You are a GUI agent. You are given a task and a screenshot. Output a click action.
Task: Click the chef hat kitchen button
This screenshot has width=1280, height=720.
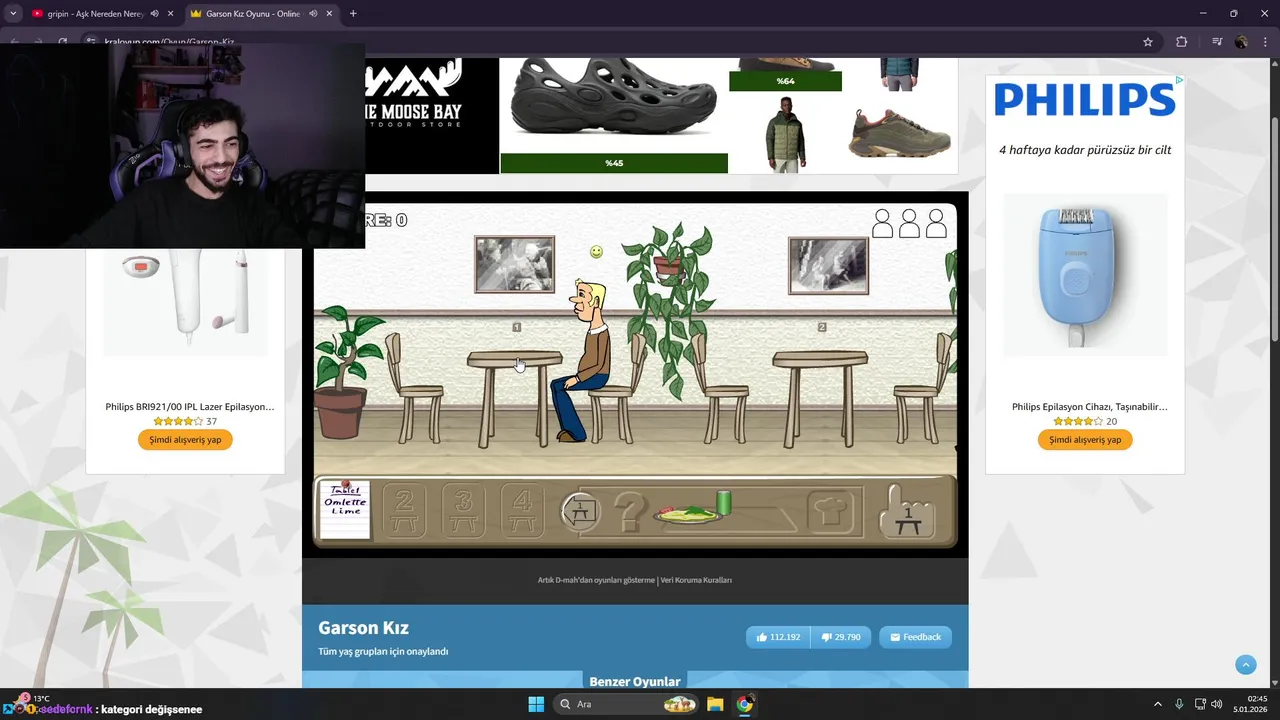(x=832, y=511)
